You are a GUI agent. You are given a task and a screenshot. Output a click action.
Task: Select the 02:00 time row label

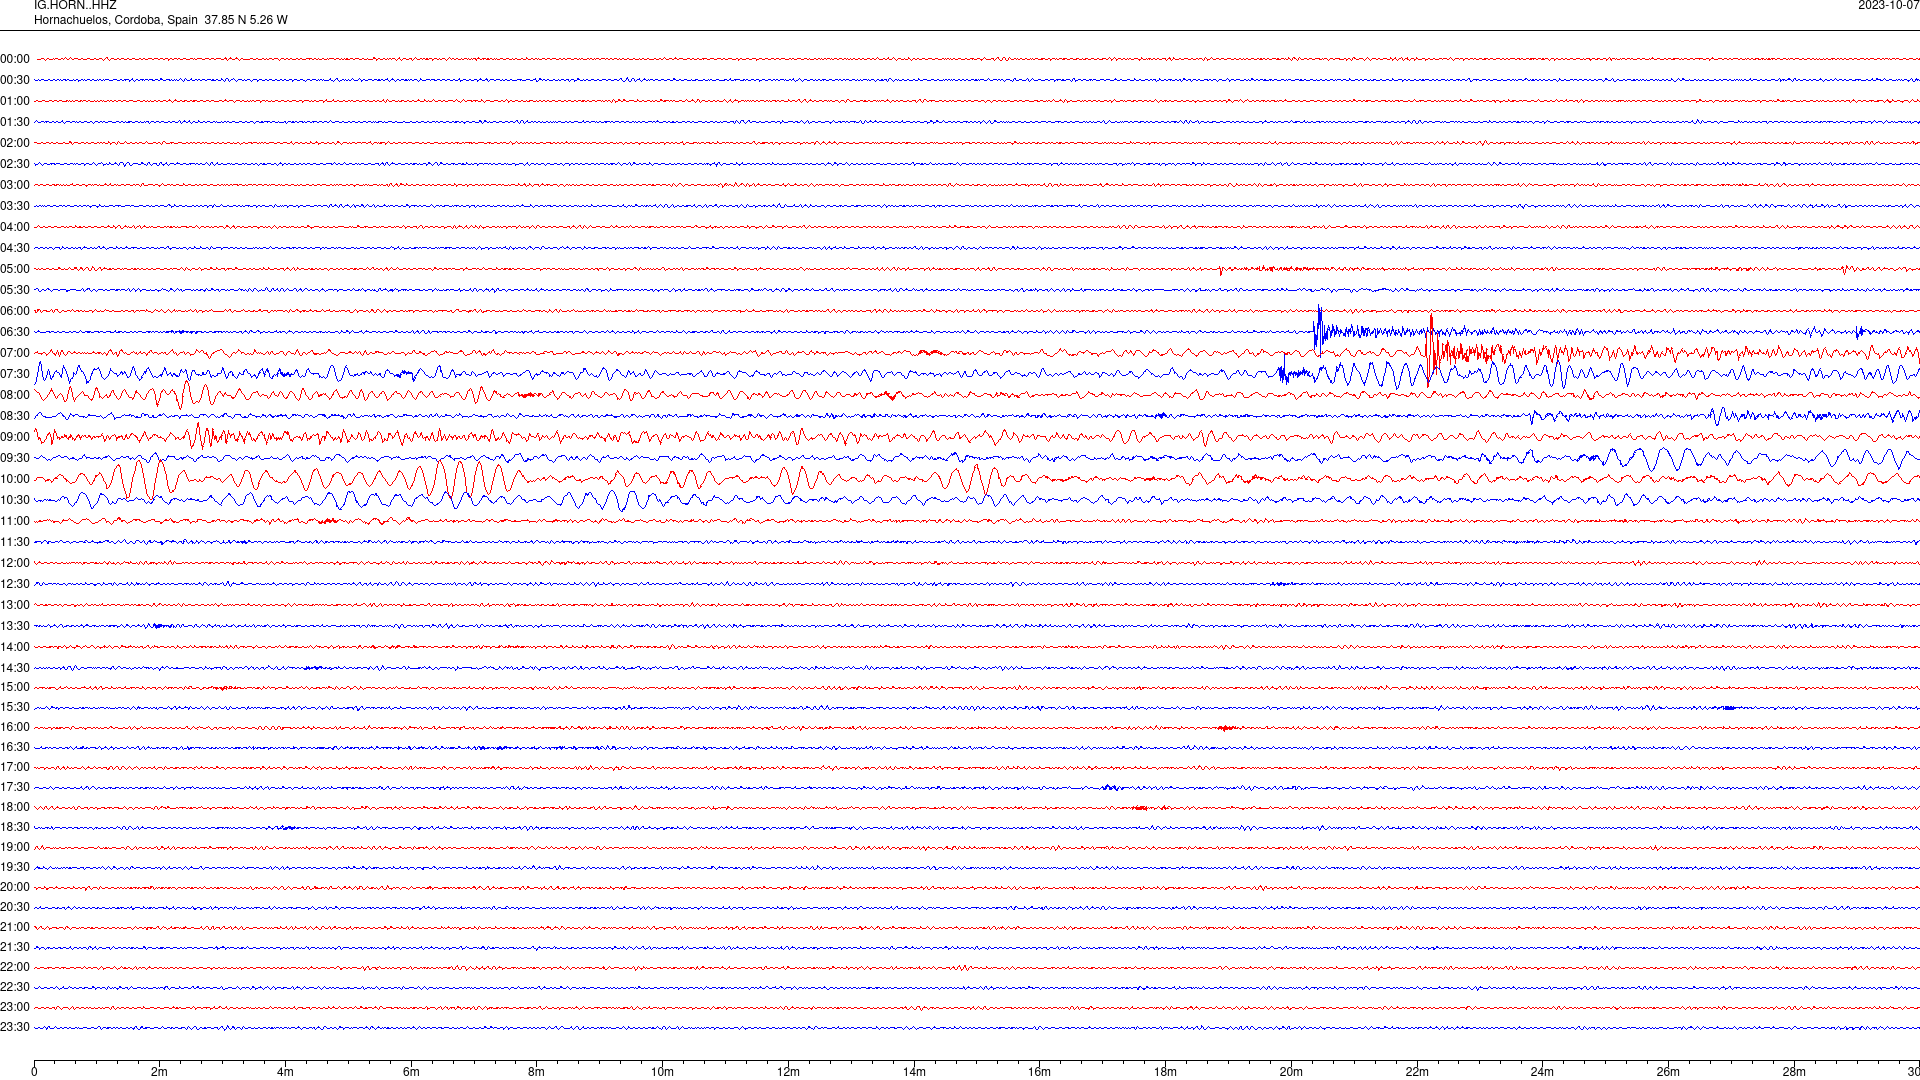coord(15,143)
